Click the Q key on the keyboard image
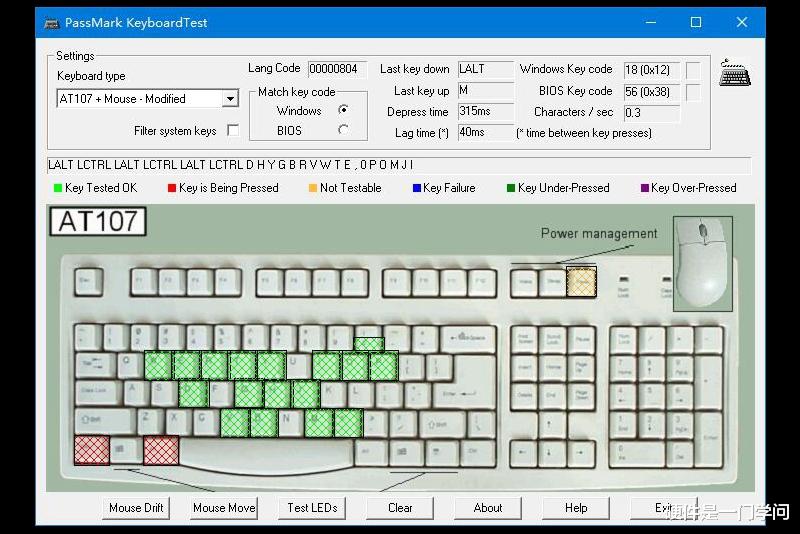The width and height of the screenshot is (800, 534). pyautogui.click(x=130, y=365)
